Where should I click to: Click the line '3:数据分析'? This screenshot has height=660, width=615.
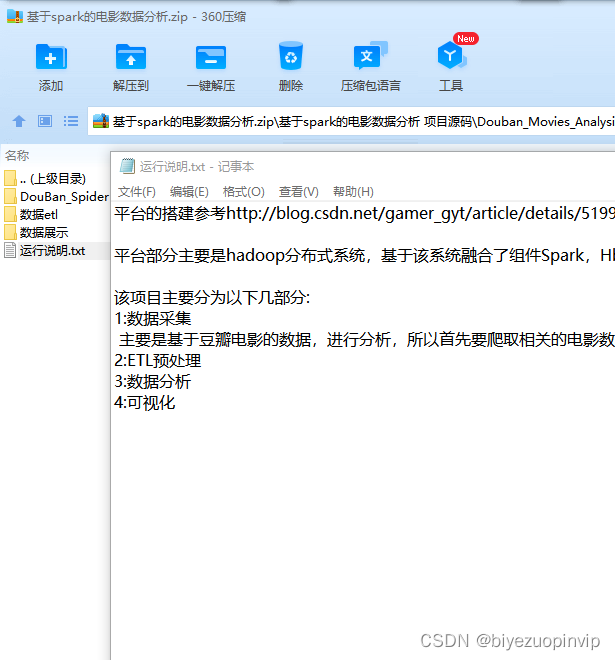point(153,382)
